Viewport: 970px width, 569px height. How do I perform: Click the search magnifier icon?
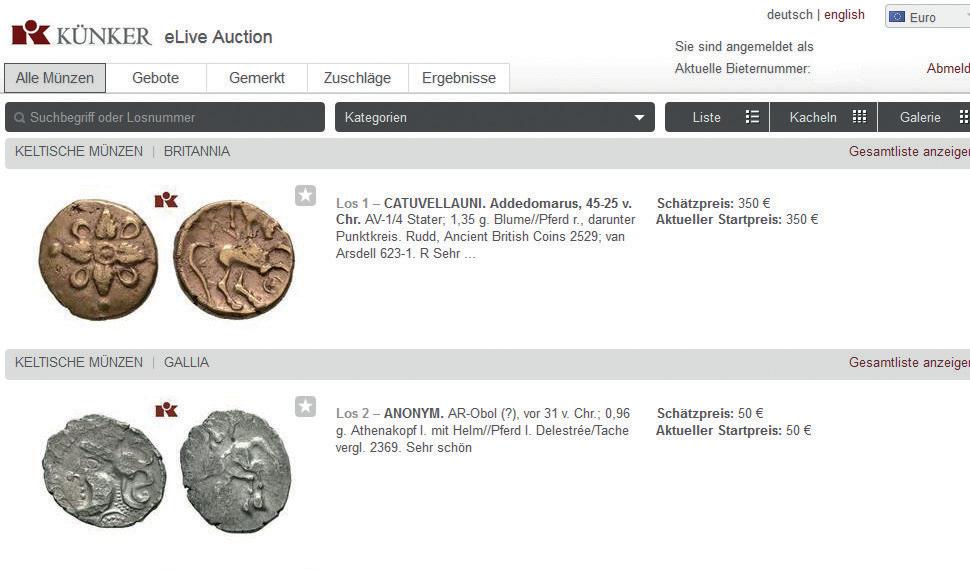coord(19,118)
